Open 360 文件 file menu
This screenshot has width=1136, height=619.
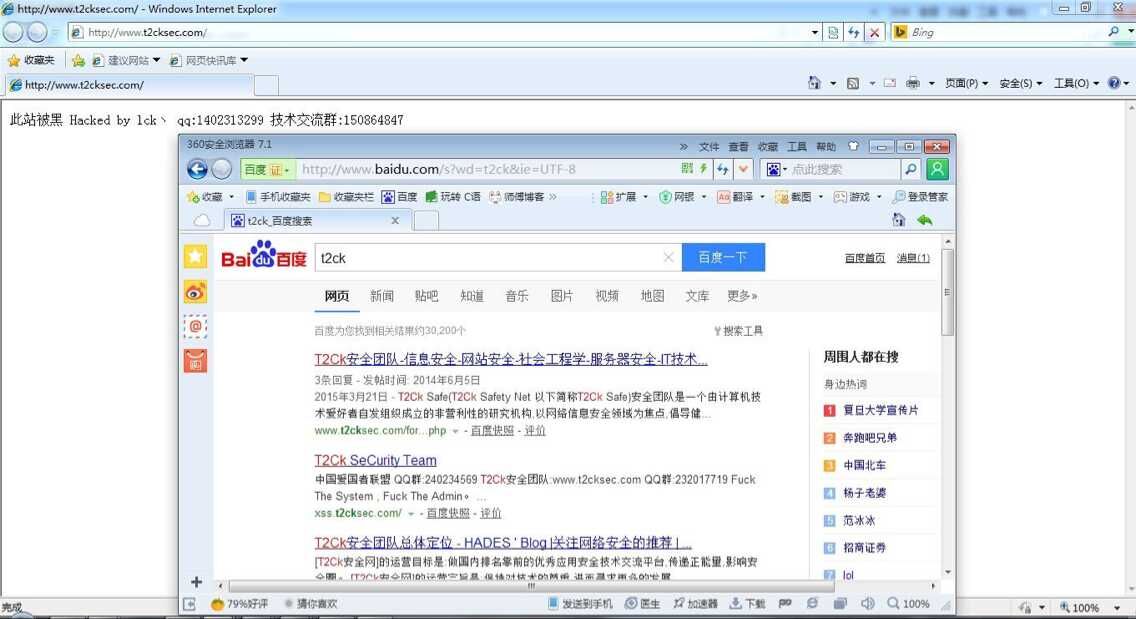709,146
